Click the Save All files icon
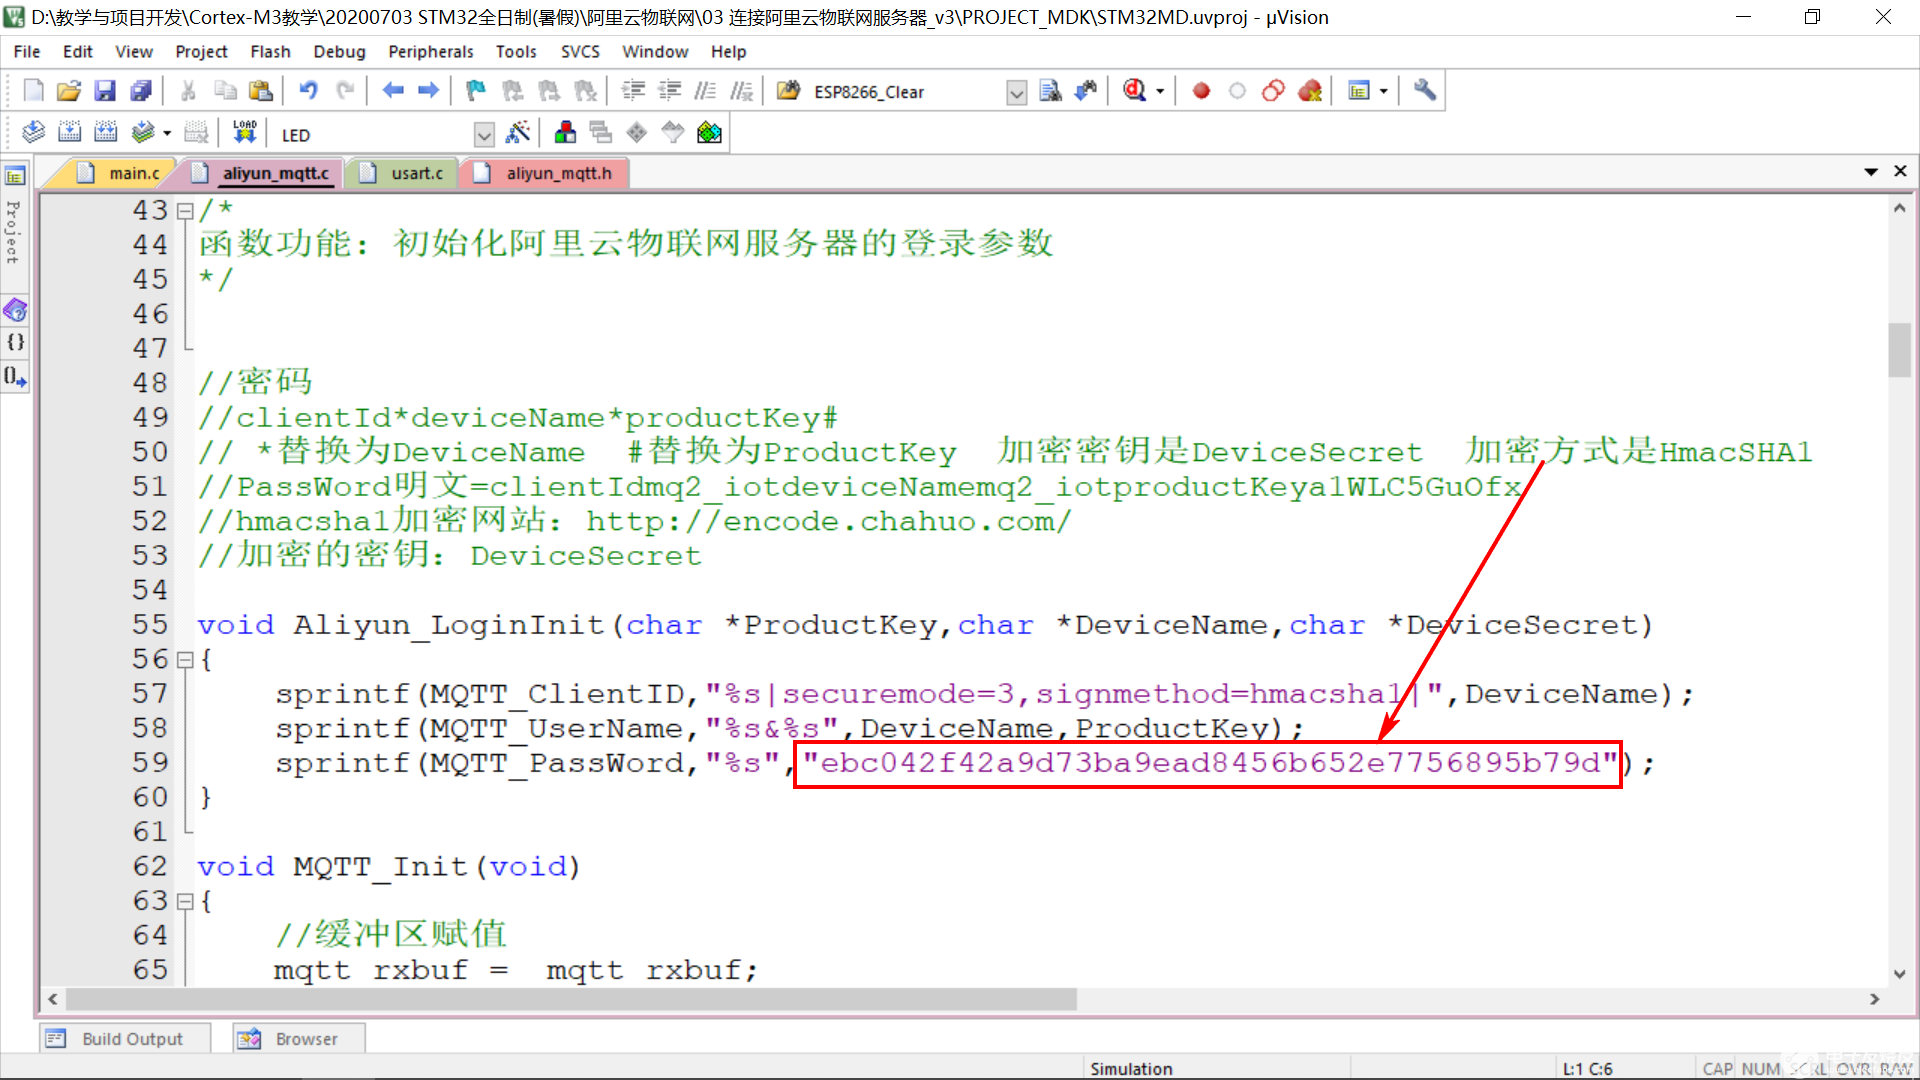 (x=141, y=91)
